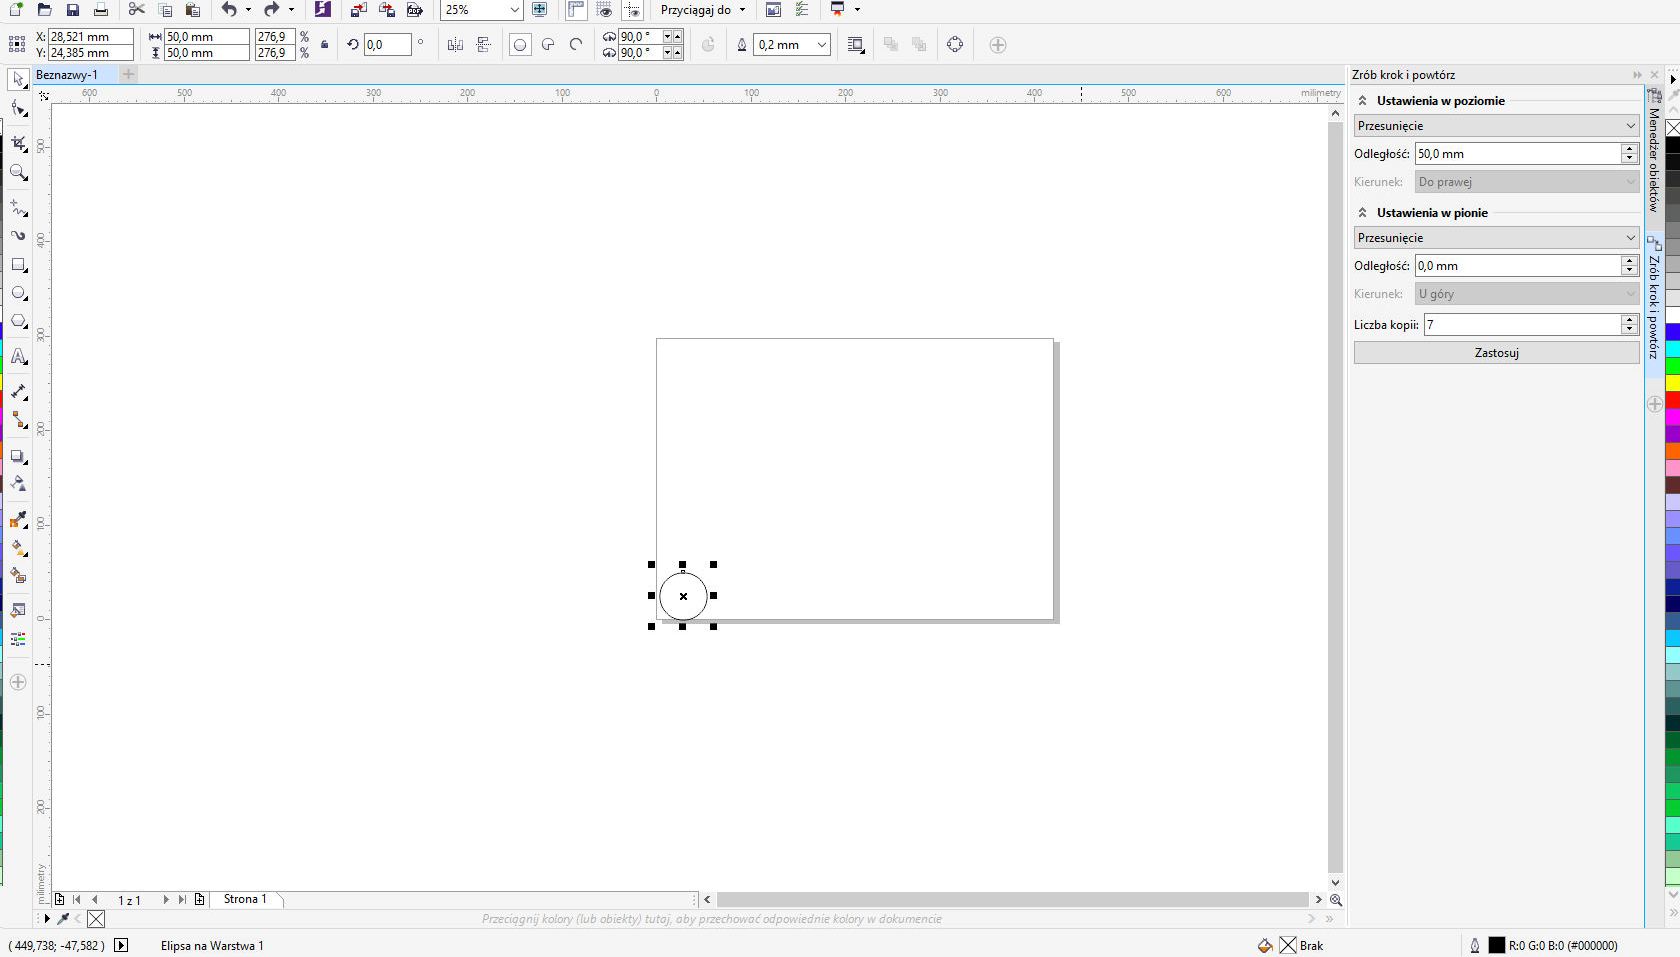Image resolution: width=1680 pixels, height=957 pixels.
Task: Click the Publish to PDF icon
Action: (x=415, y=10)
